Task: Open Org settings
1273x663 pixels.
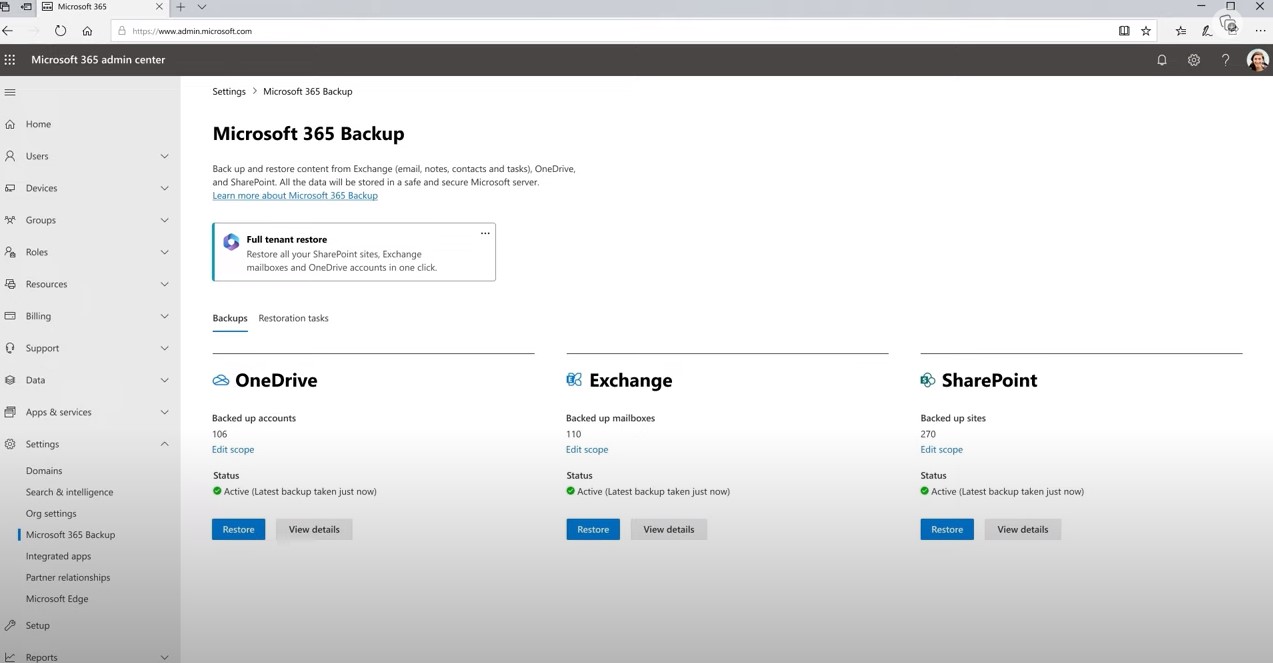Action: (51, 514)
